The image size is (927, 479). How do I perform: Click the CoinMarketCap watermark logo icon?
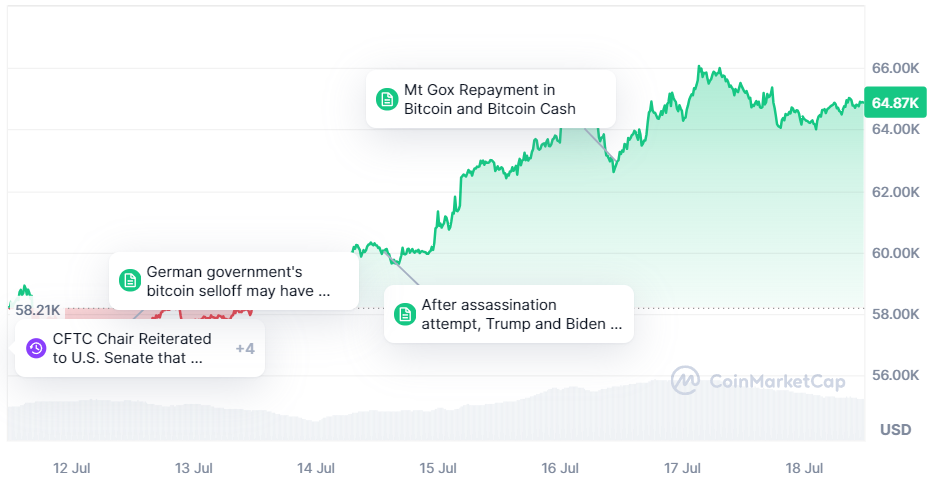[x=685, y=381]
